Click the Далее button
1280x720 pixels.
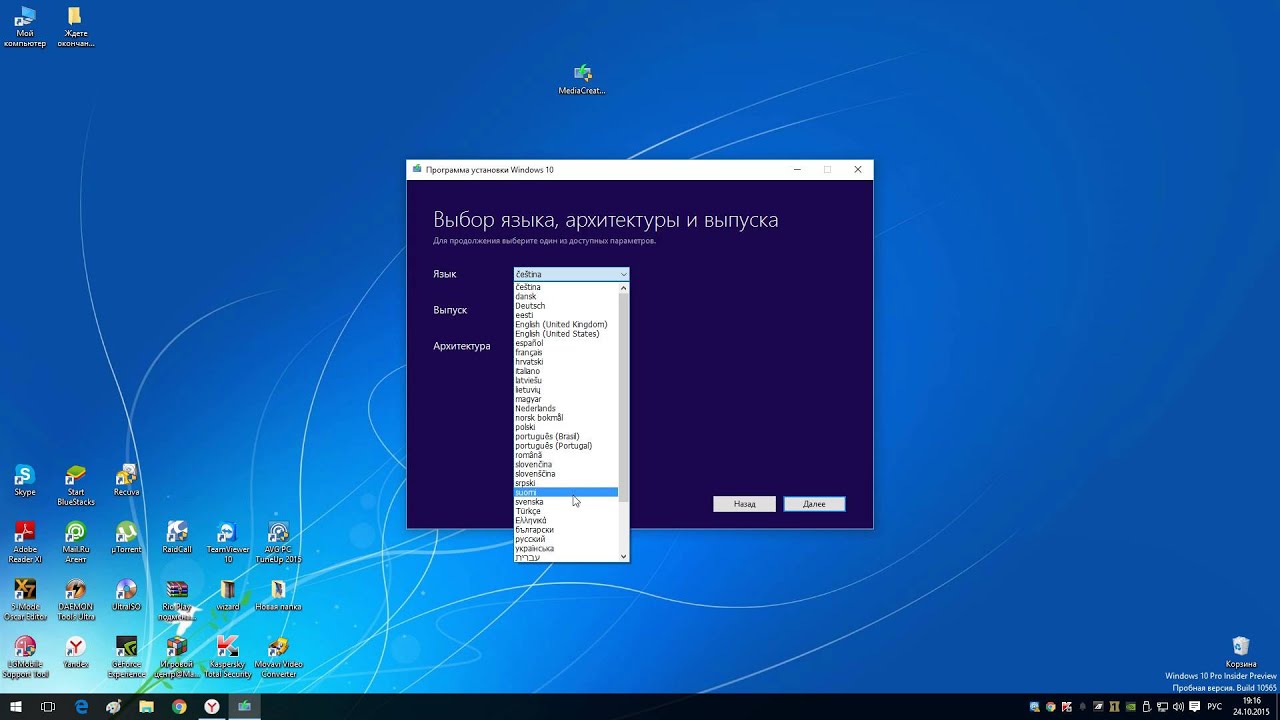click(814, 504)
